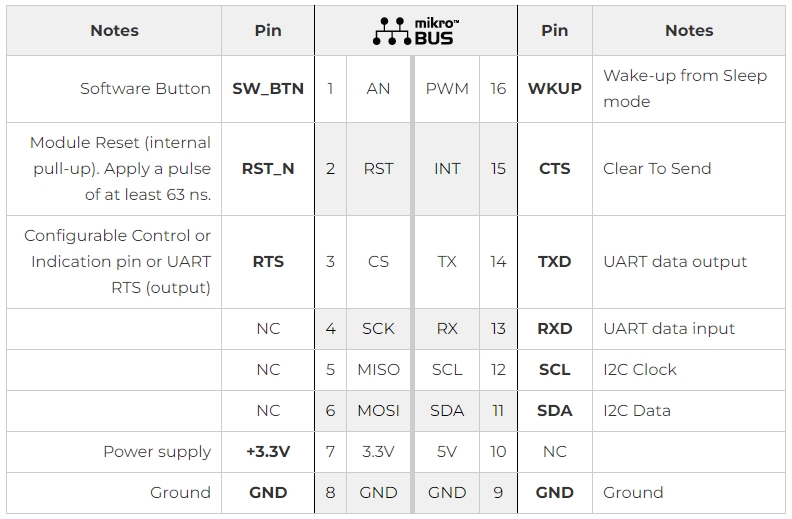Click the UART data input note
Screen dimensions: 792x519
pos(669,328)
